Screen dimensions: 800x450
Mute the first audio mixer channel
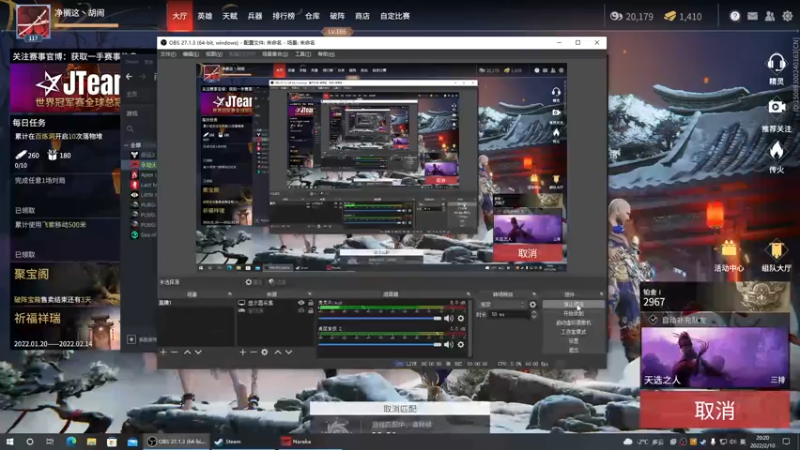(448, 318)
